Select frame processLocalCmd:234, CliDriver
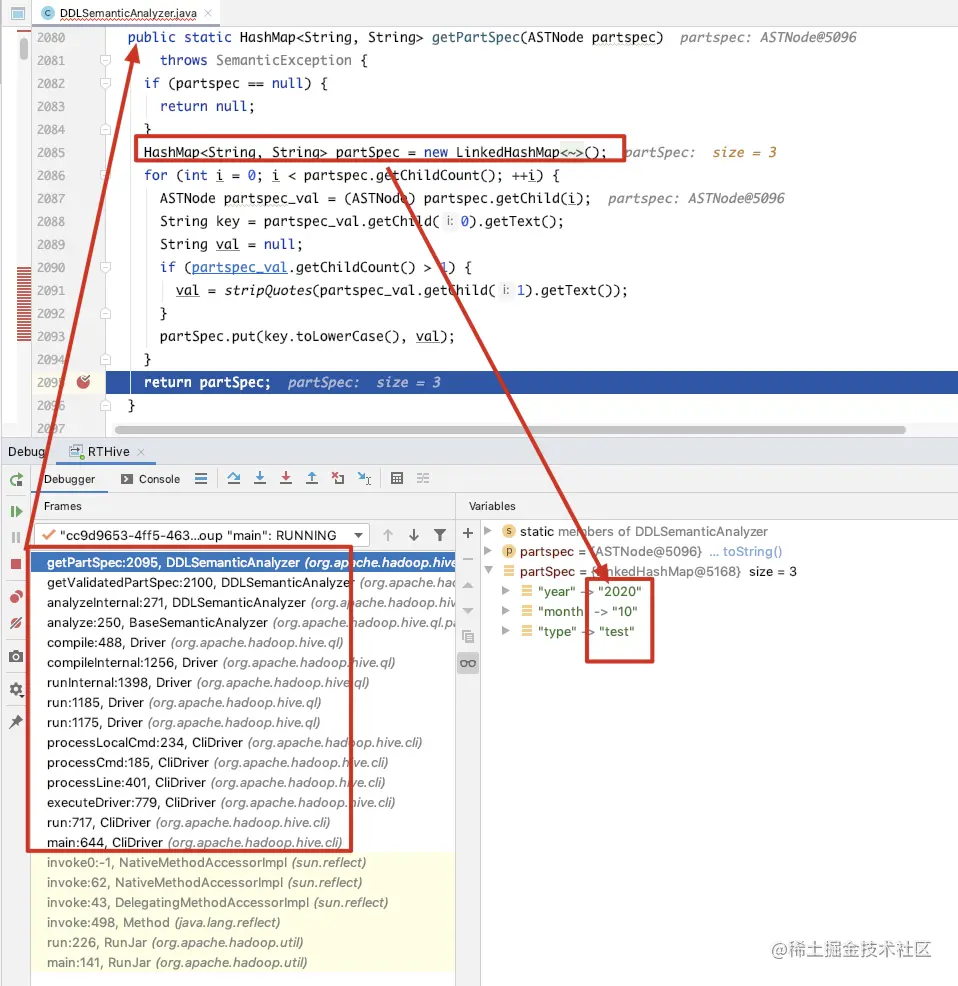 [x=243, y=743]
